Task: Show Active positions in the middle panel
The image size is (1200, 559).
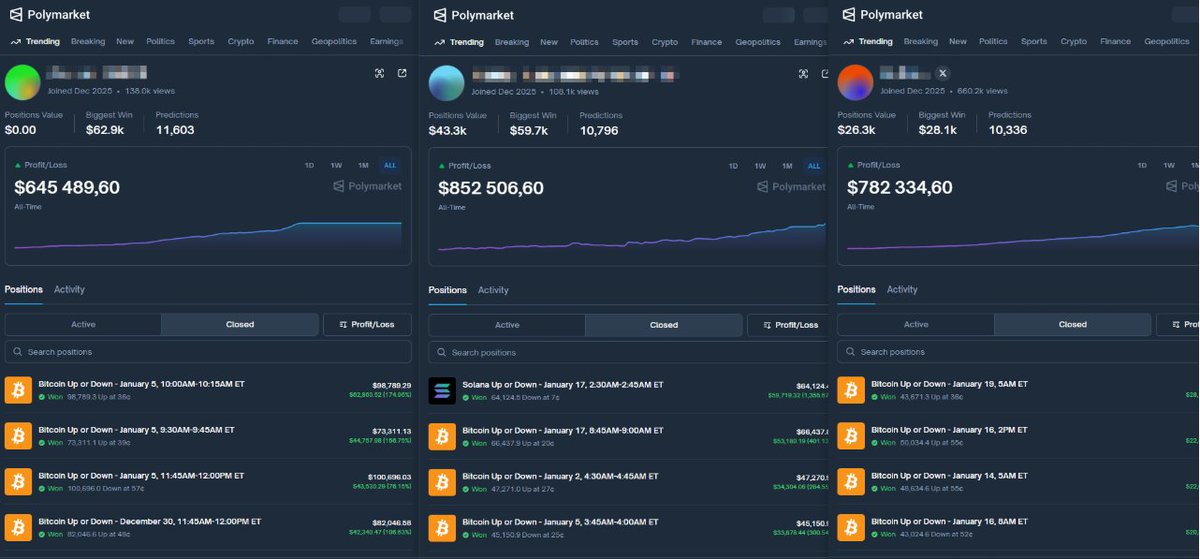Action: coord(507,325)
